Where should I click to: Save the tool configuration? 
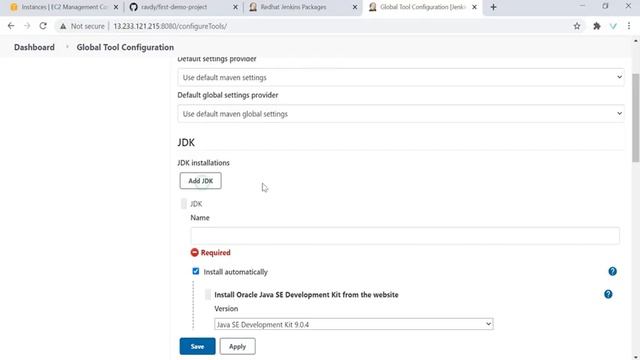click(x=197, y=347)
